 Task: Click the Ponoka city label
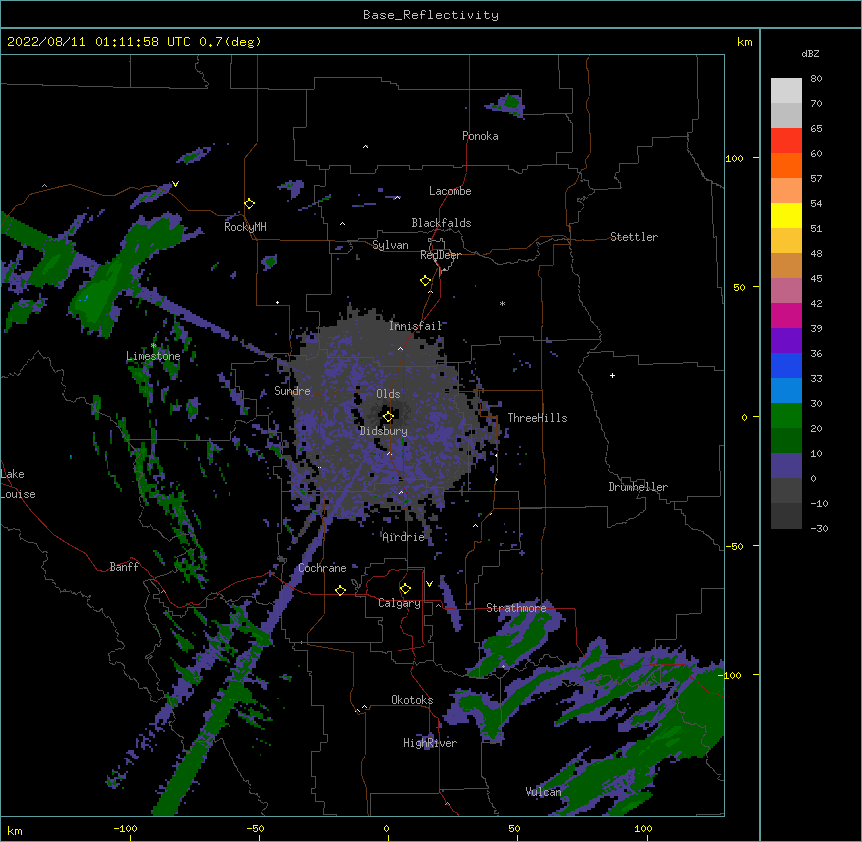point(480,136)
